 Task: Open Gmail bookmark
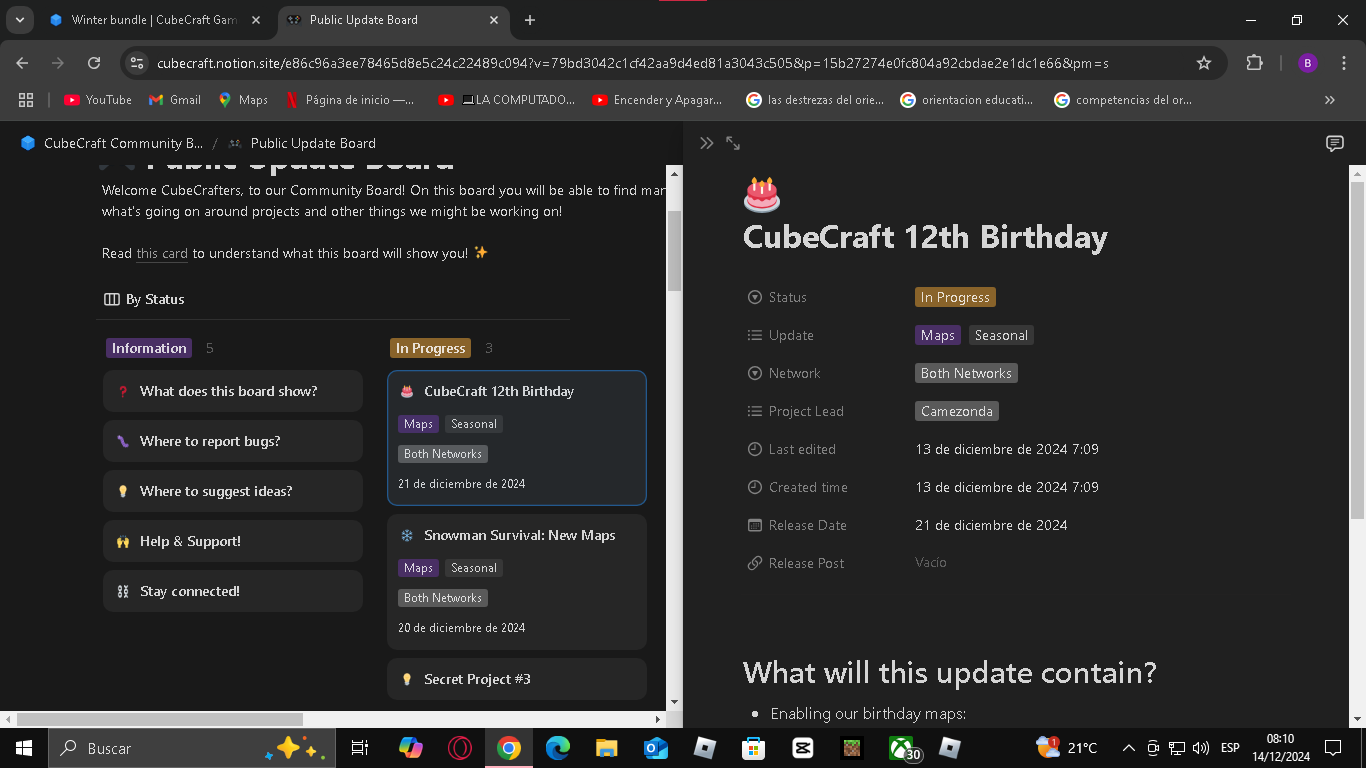pos(175,100)
